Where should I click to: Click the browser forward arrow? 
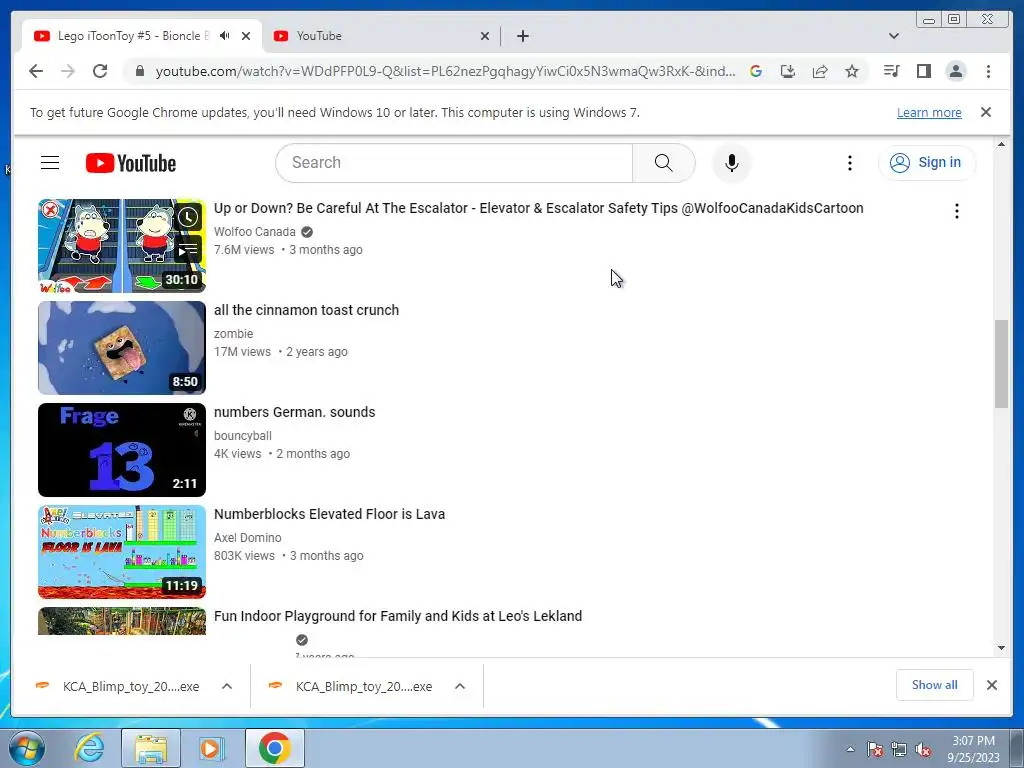(68, 71)
